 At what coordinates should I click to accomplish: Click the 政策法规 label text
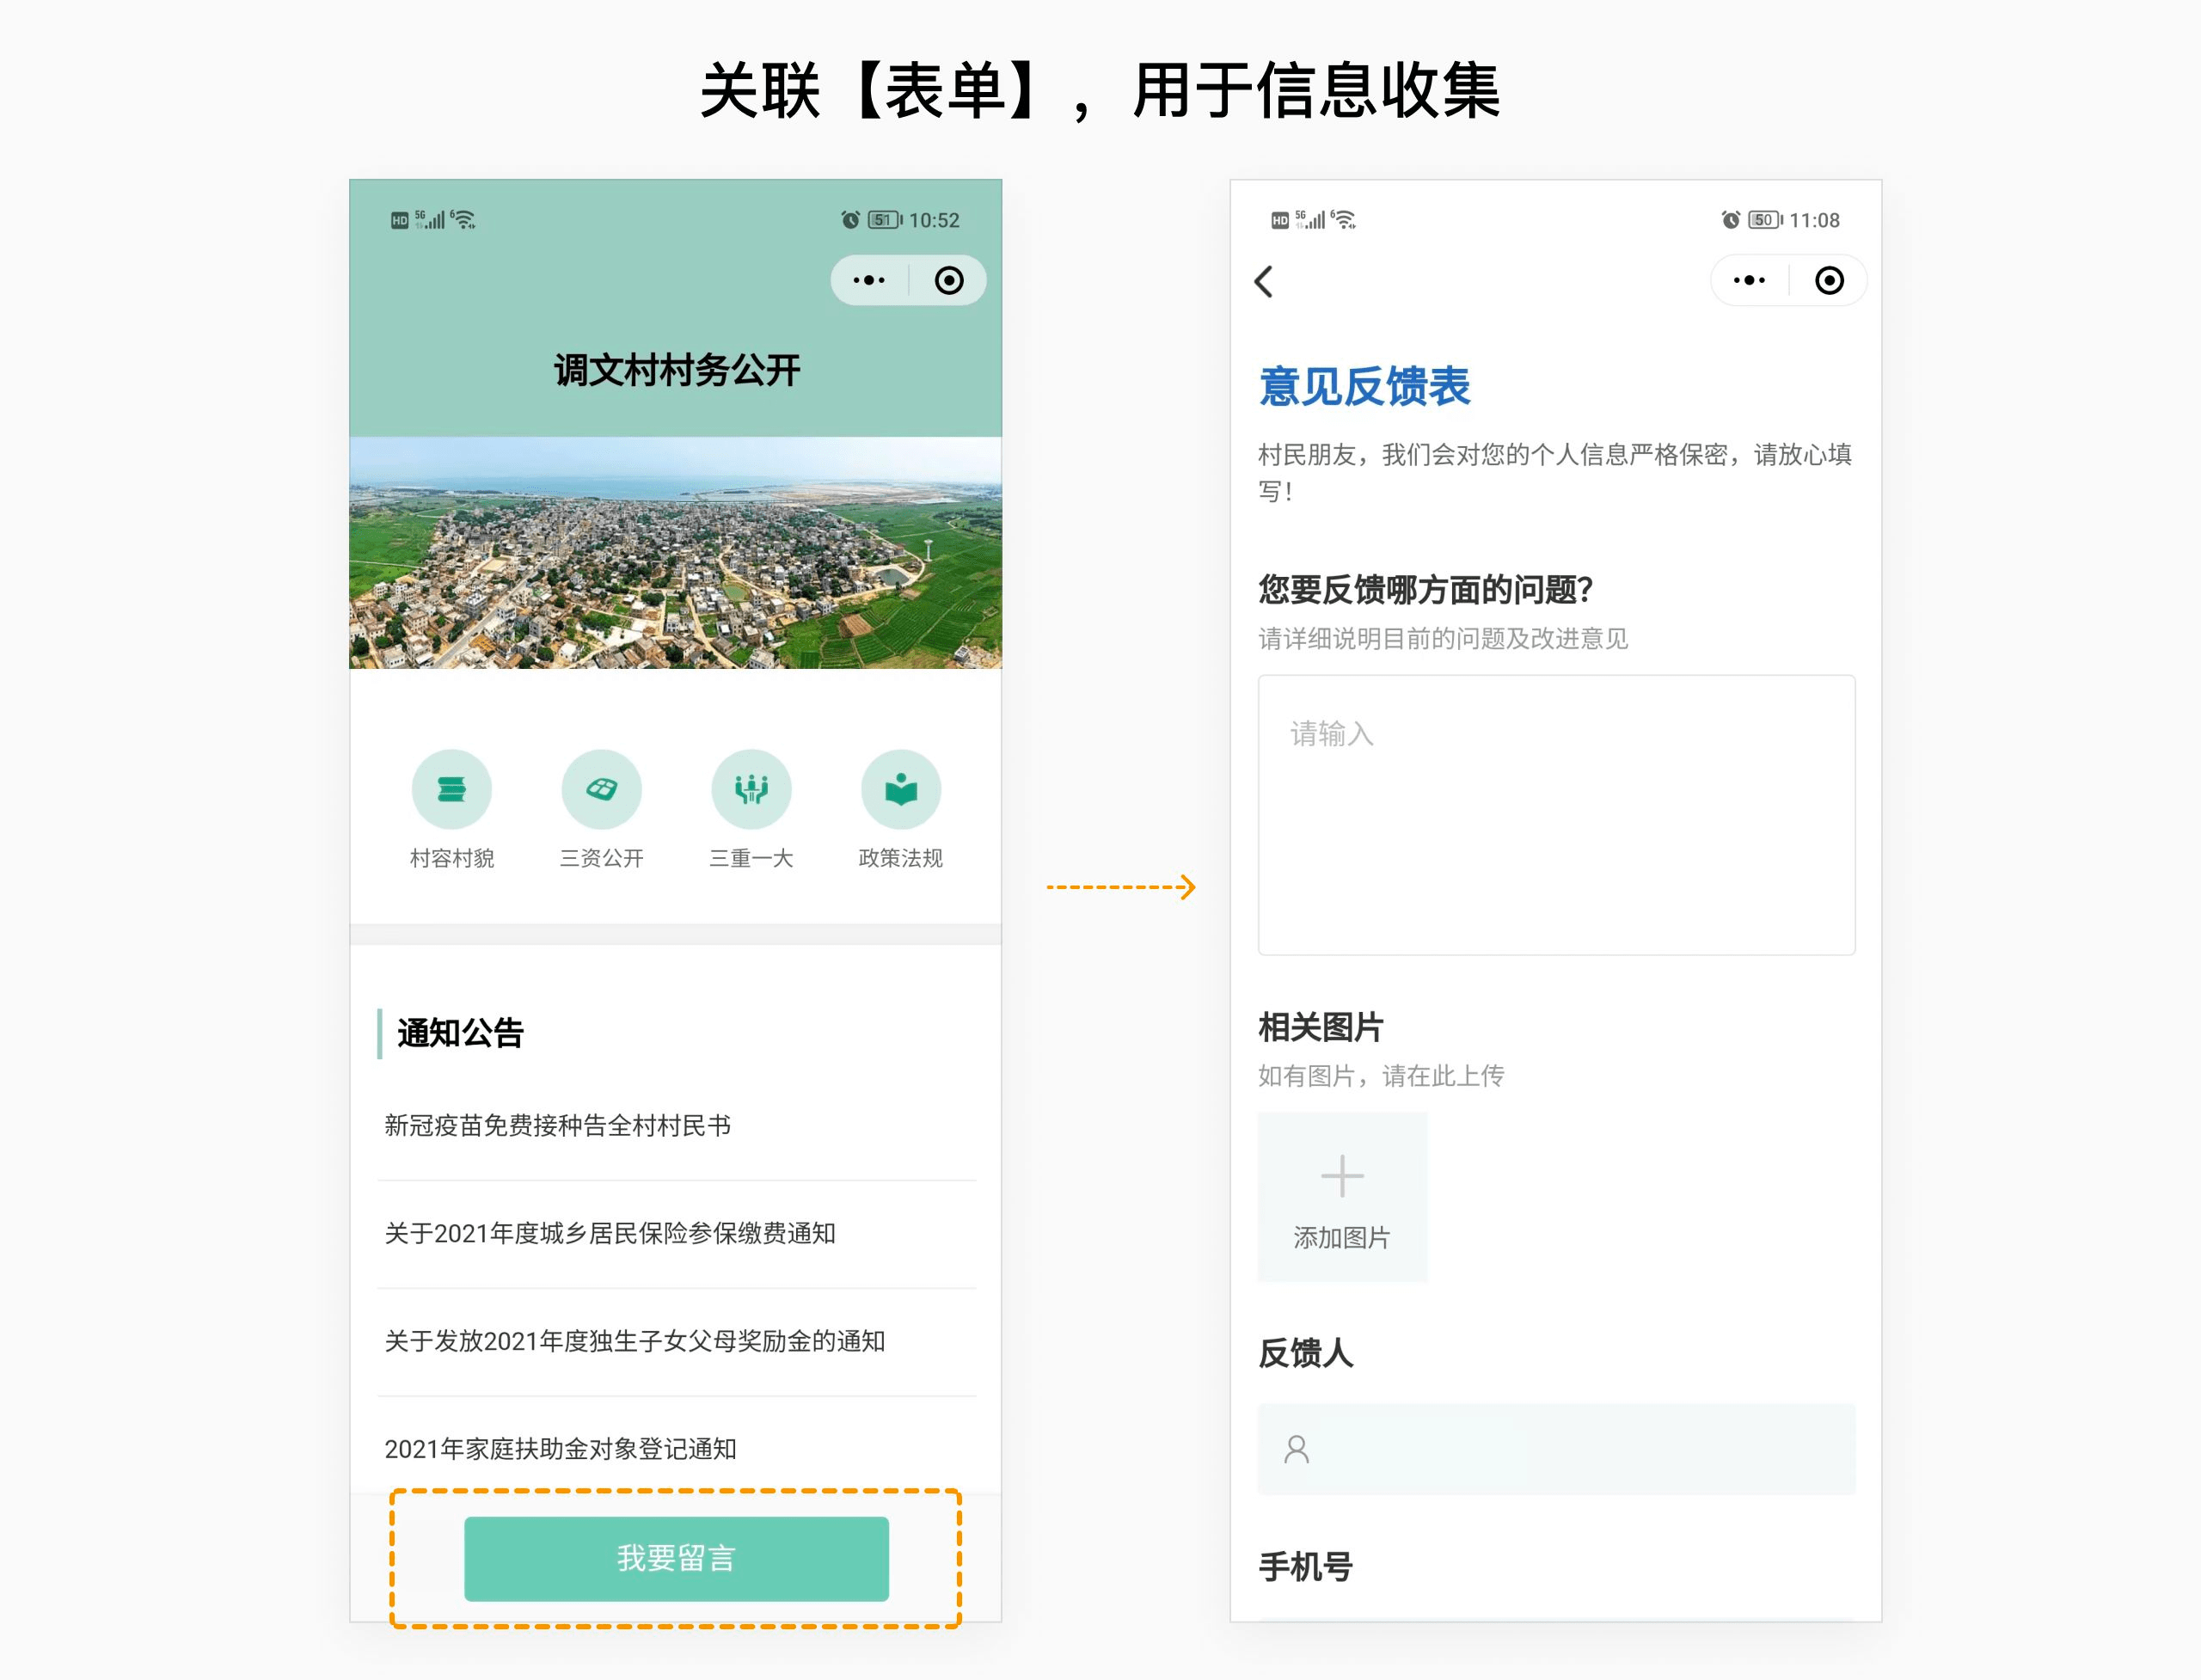click(901, 858)
